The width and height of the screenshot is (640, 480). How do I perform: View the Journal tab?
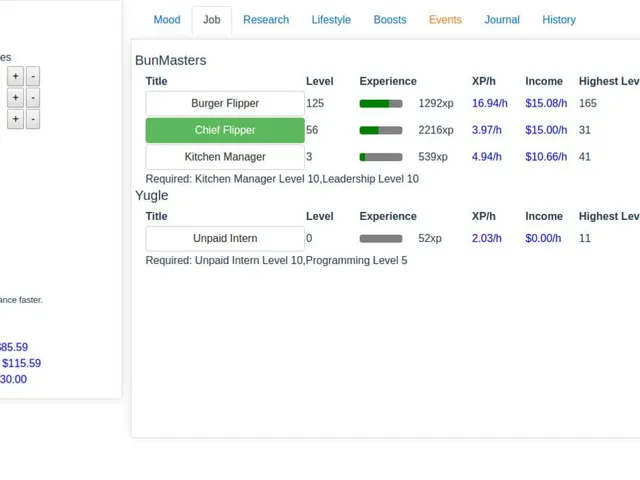[502, 20]
